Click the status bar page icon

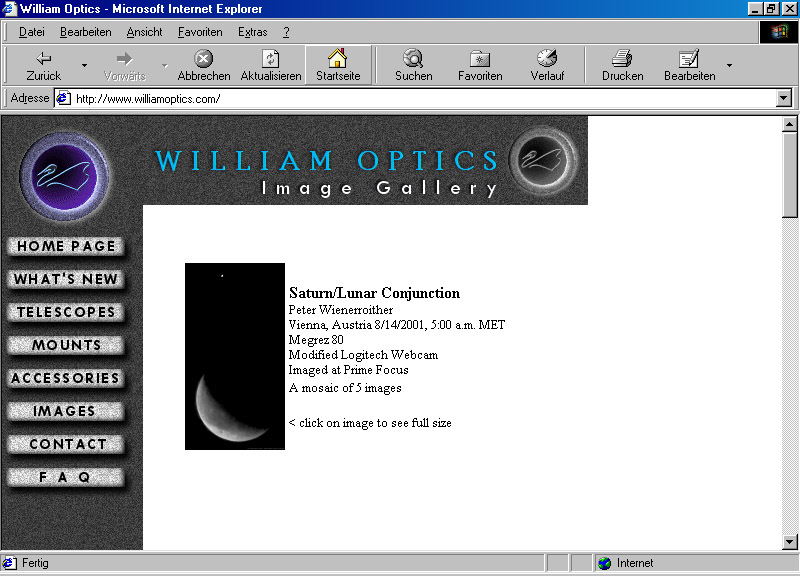coord(9,563)
